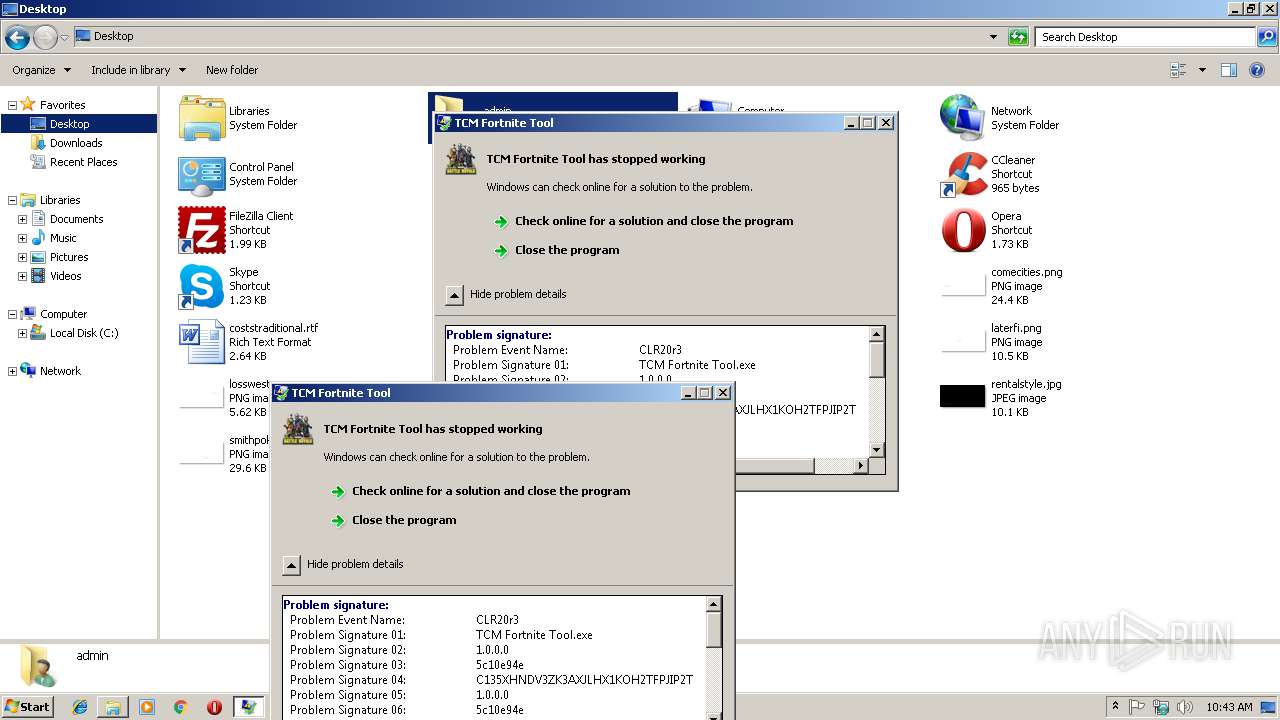Open the Control Panel icon
Viewport: 1280px width, 720px height.
tap(202, 175)
